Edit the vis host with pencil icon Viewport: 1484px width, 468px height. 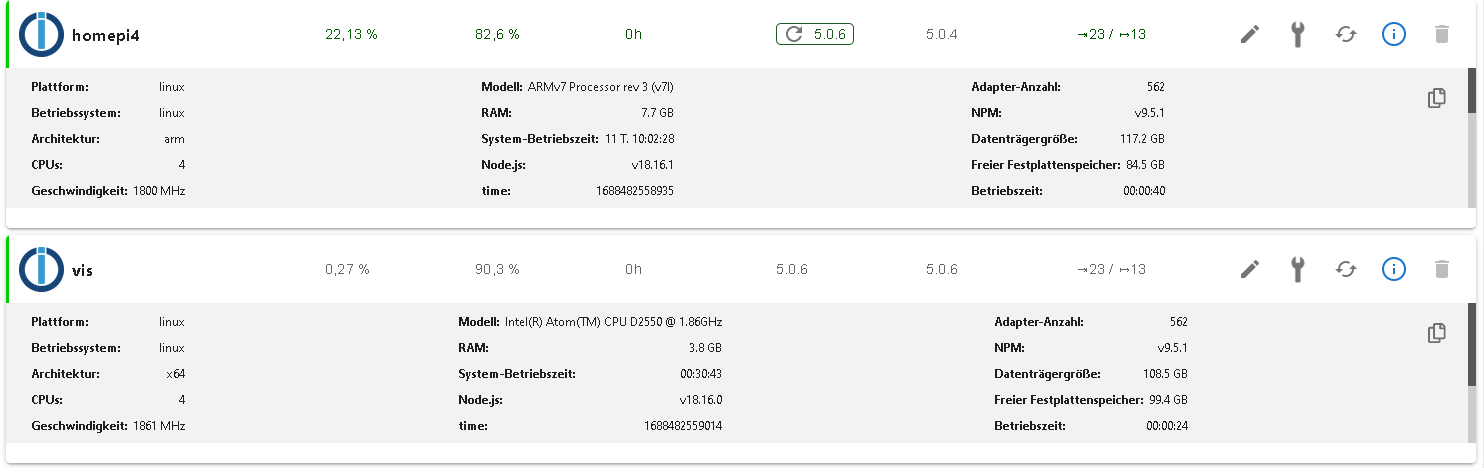click(x=1249, y=269)
